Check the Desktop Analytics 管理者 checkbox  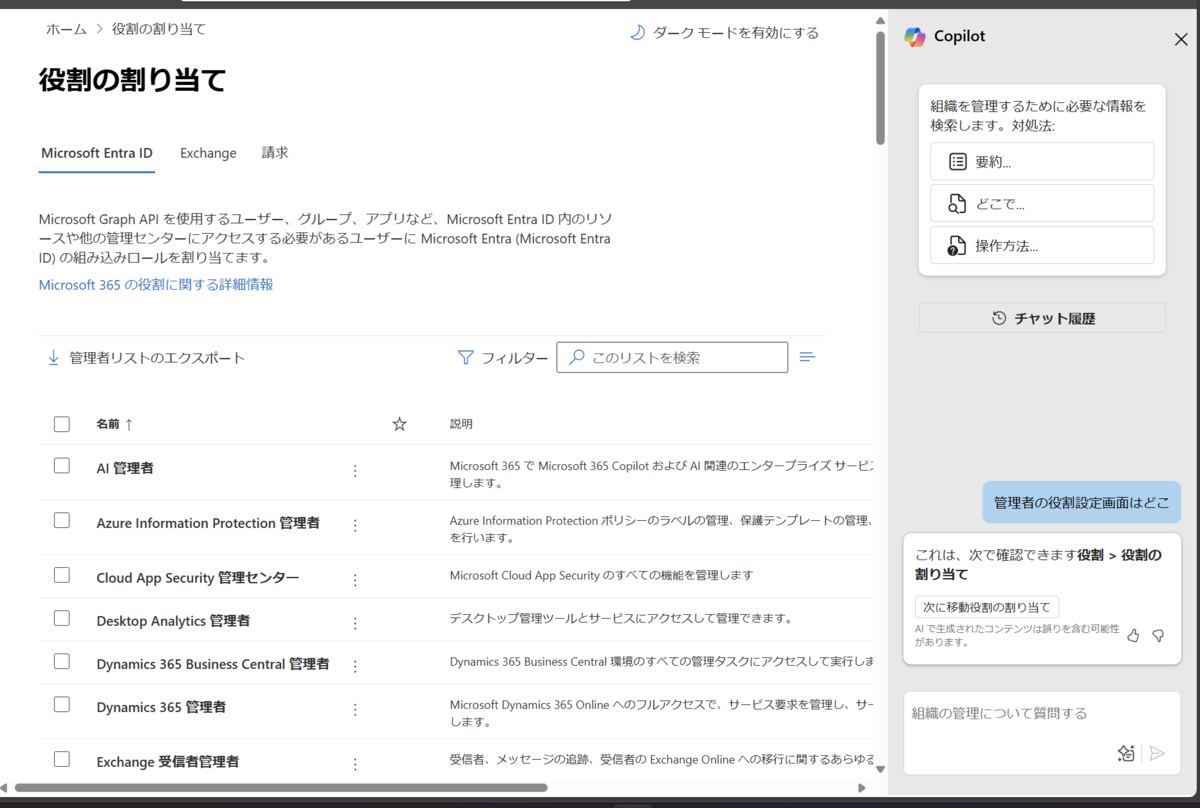pos(62,618)
